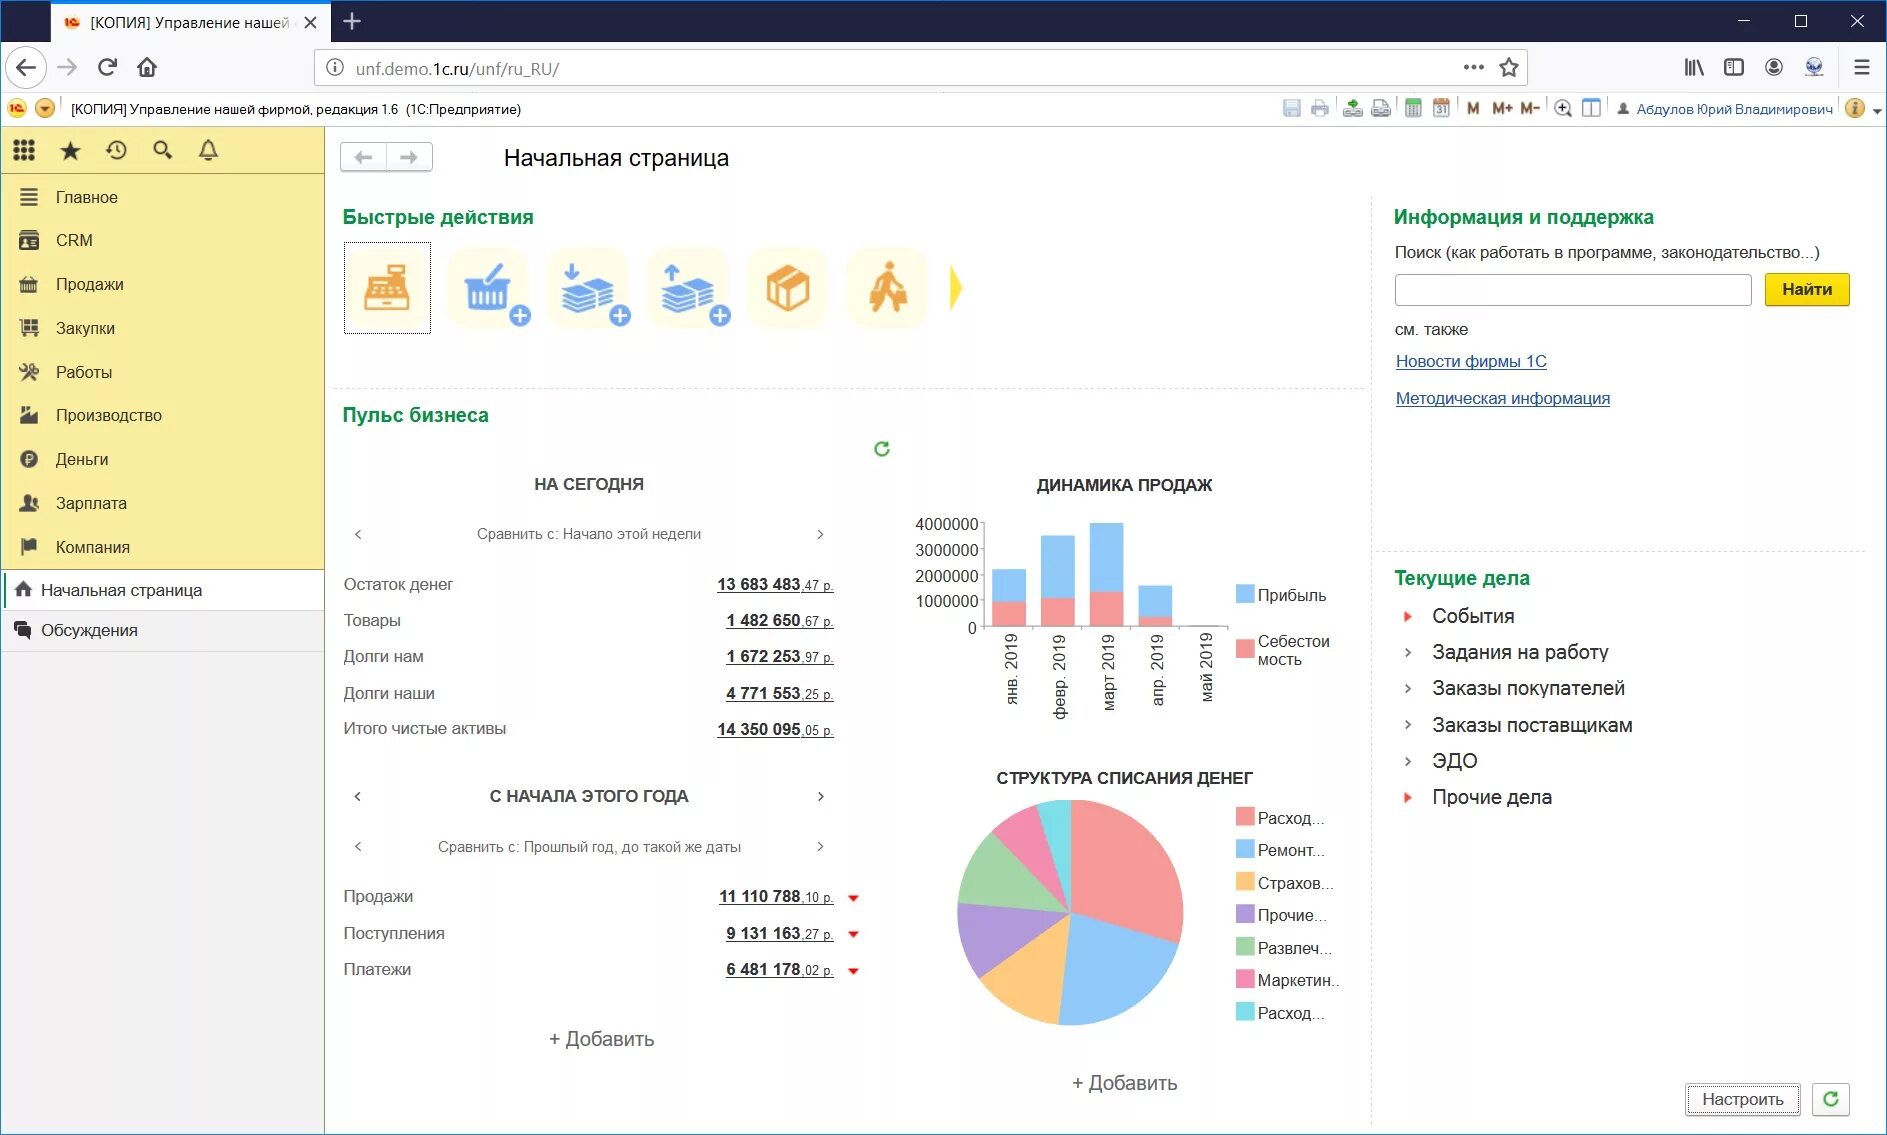
Task: Open Favorites star icon in sidebar
Action: coord(70,150)
